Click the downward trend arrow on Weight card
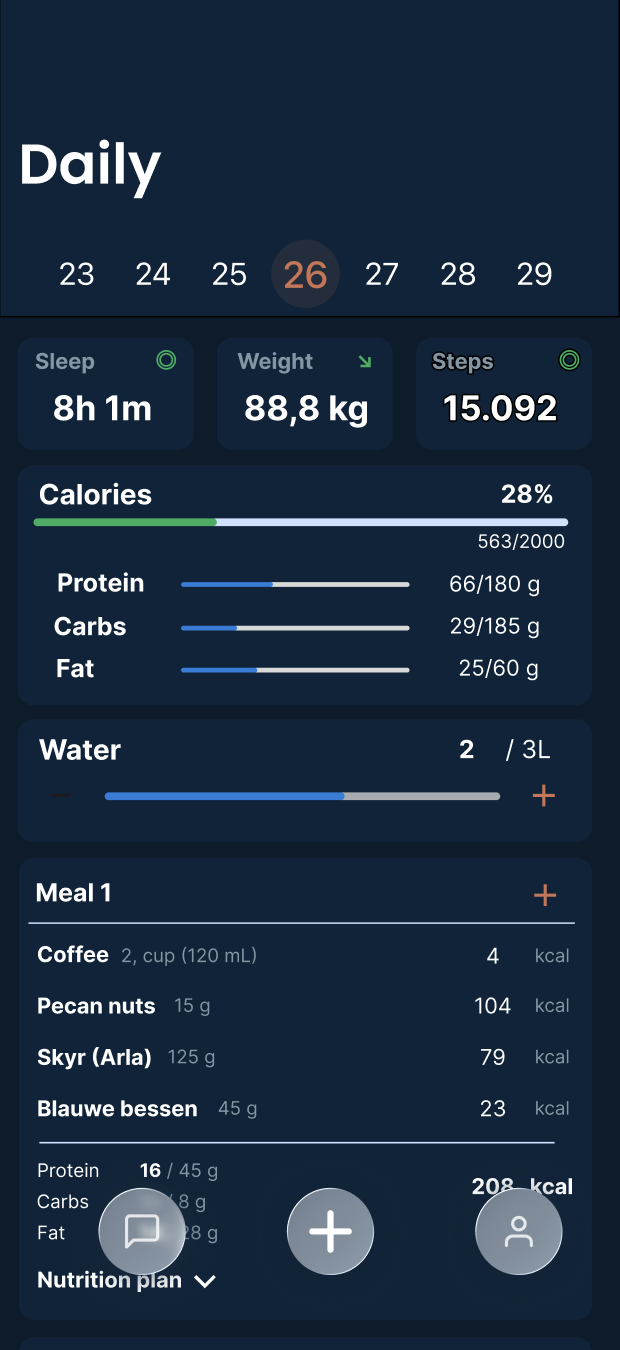 tap(366, 361)
